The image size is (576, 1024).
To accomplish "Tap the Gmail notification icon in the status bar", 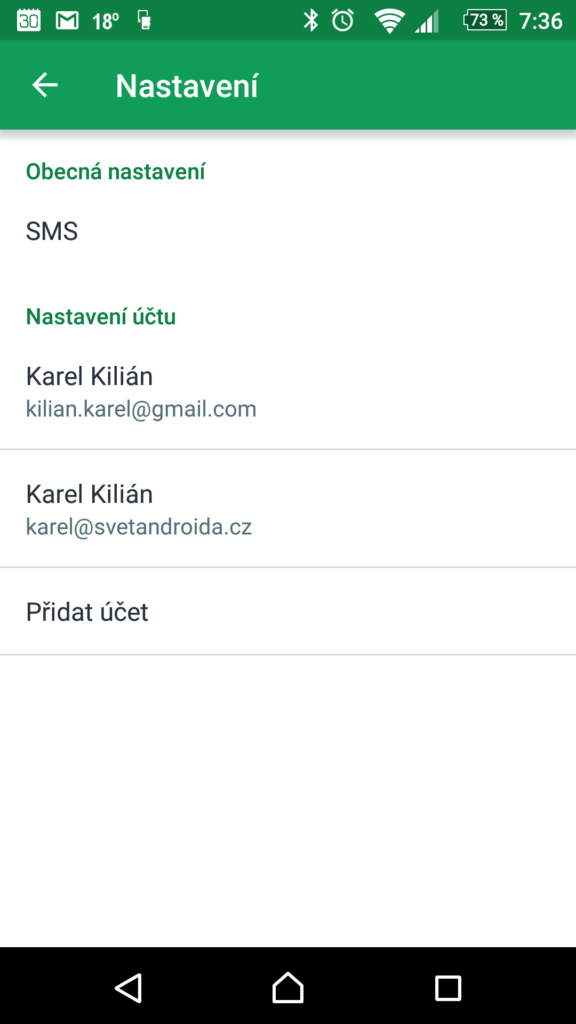I will pyautogui.click(x=67, y=21).
